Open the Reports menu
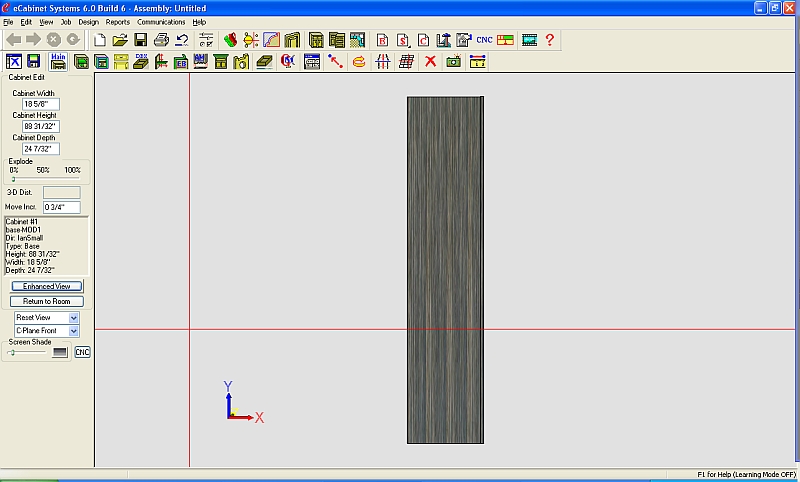Image resolution: width=800 pixels, height=482 pixels. tap(118, 21)
